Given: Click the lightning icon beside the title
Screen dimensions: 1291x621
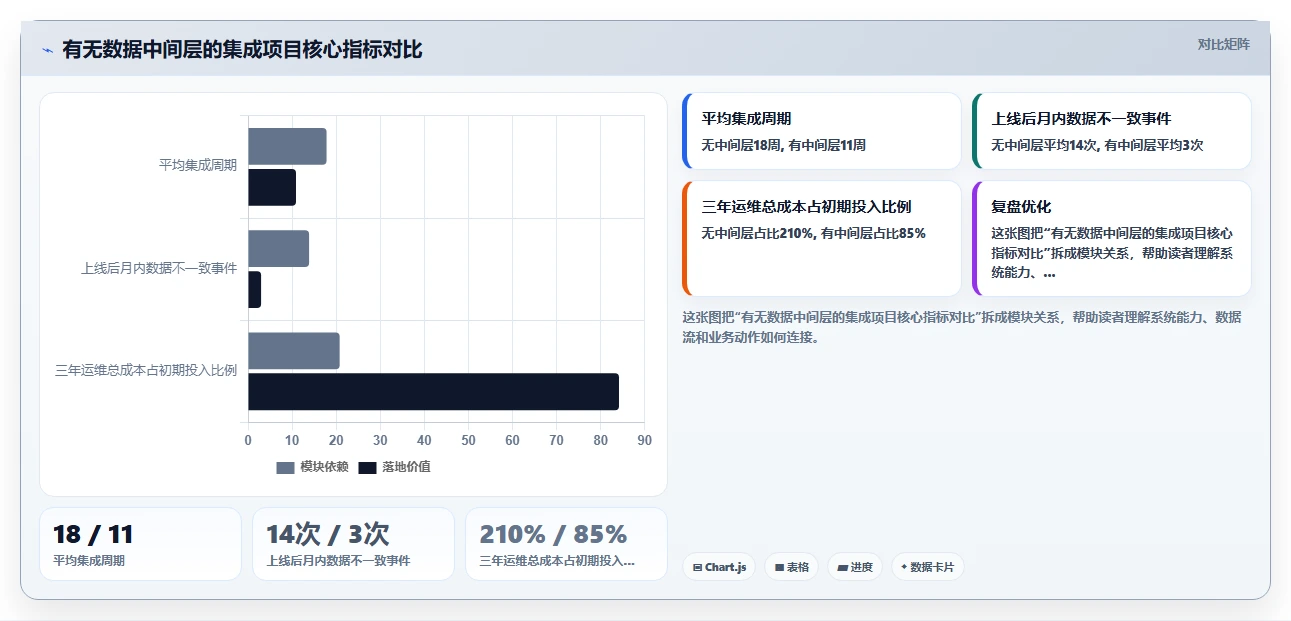Looking at the screenshot, I should [47, 50].
